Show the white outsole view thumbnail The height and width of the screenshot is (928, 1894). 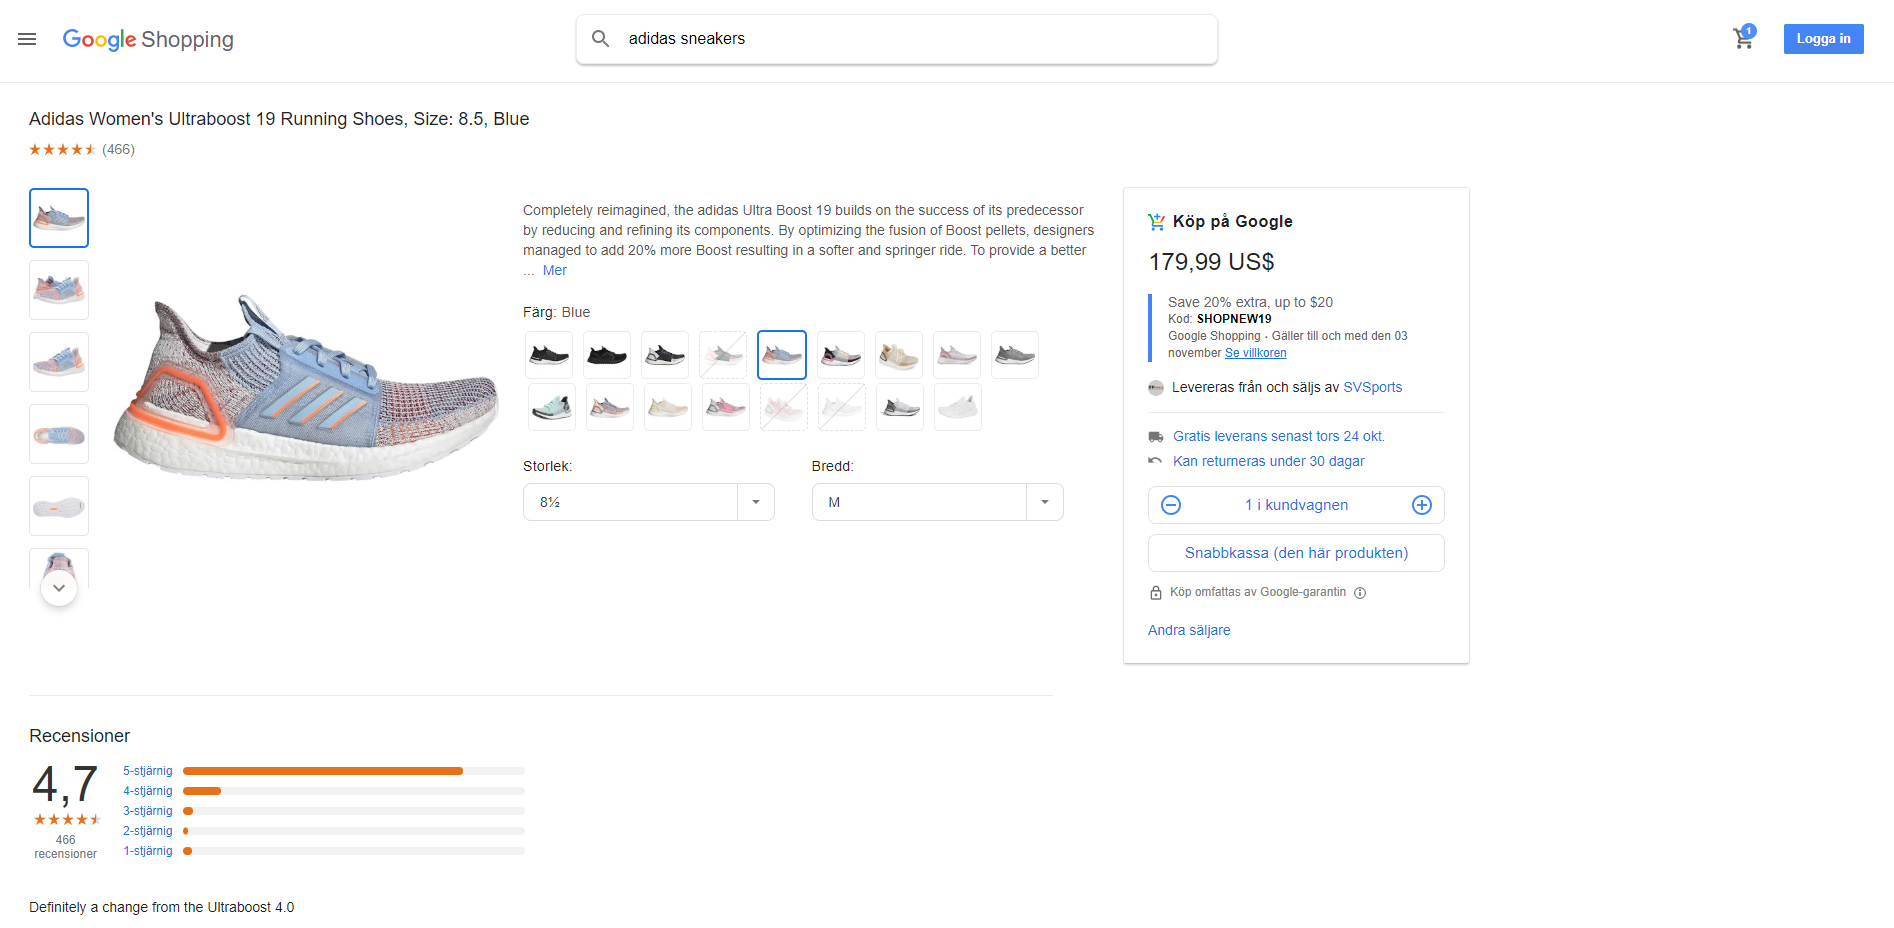click(x=59, y=506)
